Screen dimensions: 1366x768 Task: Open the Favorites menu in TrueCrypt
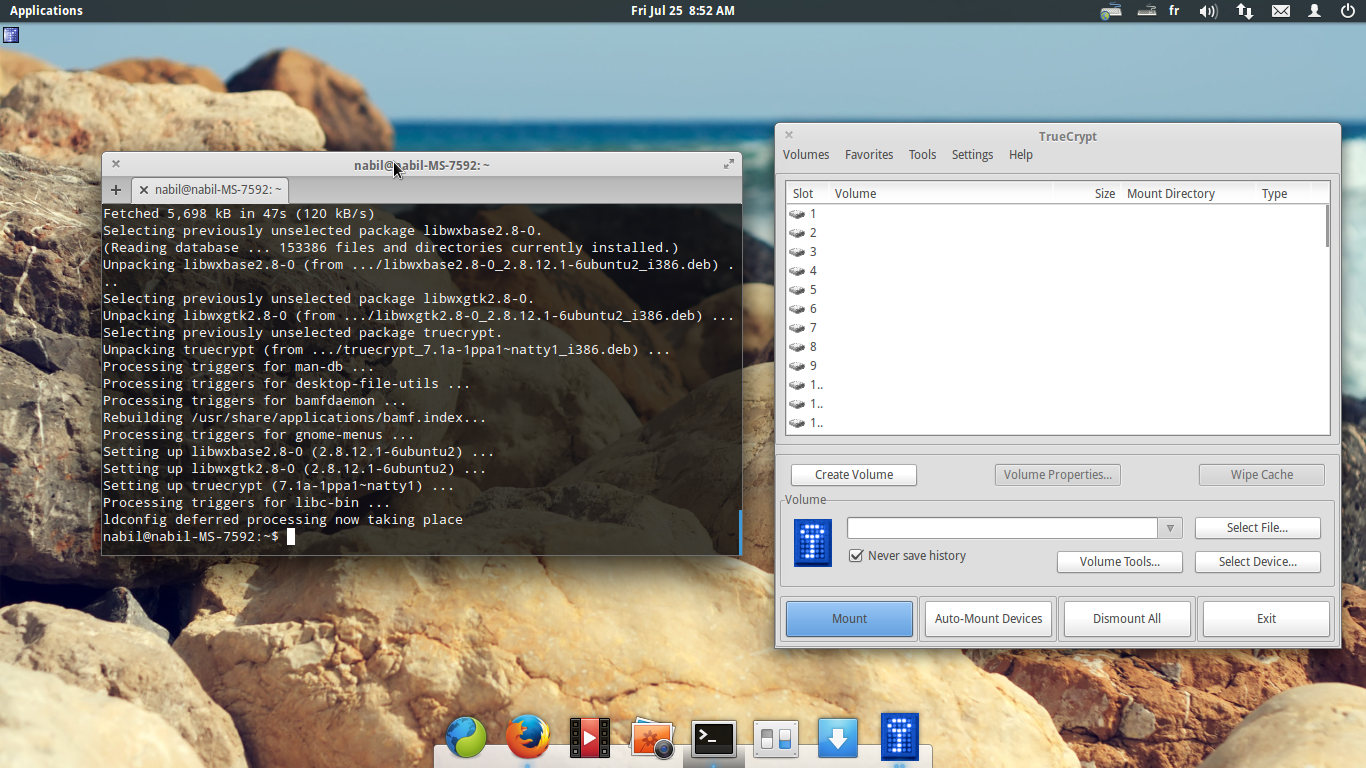[x=869, y=155]
